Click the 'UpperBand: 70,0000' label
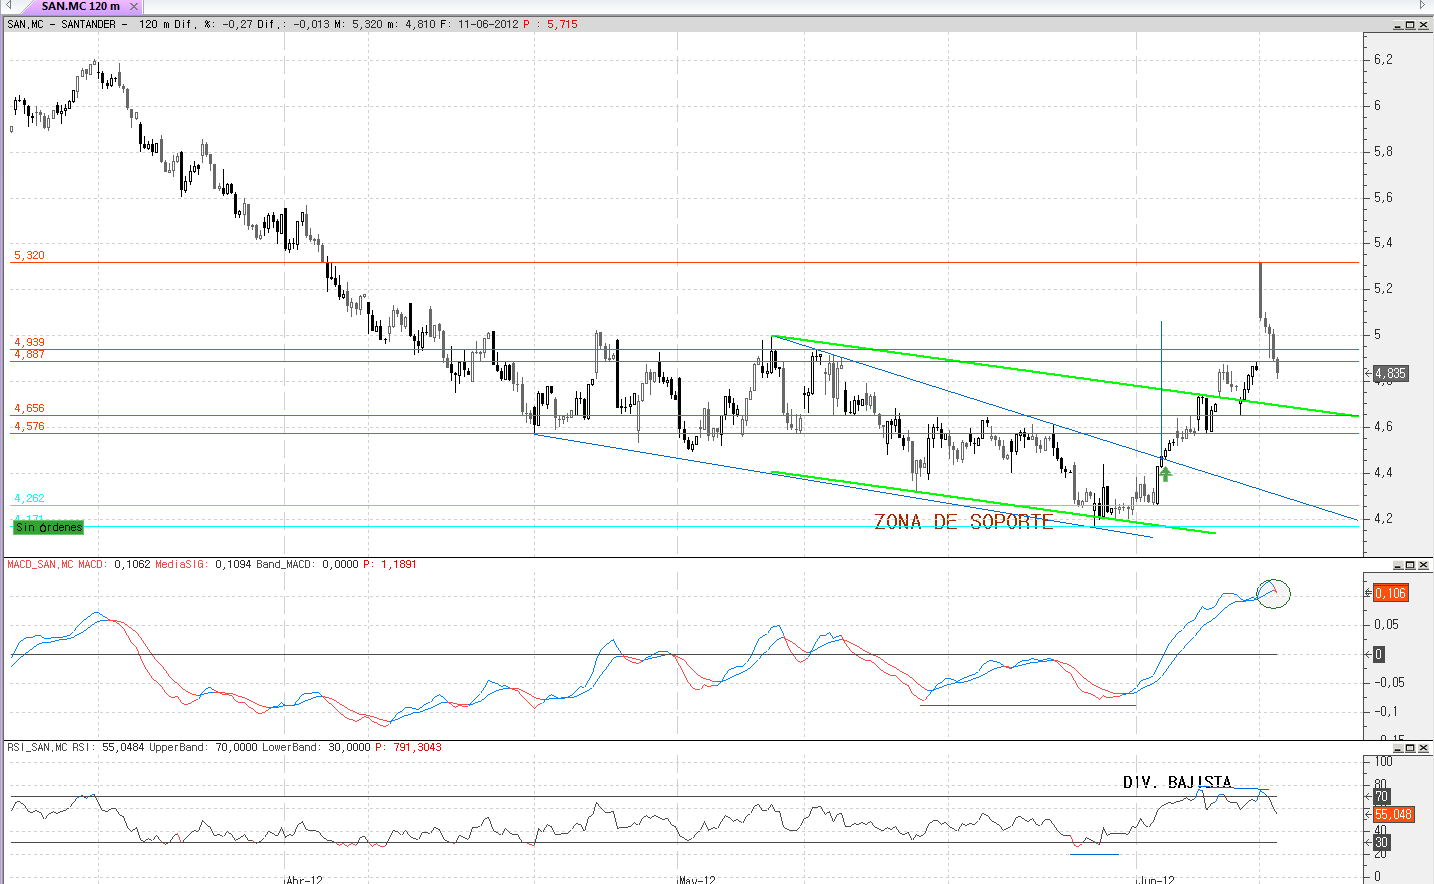This screenshot has height=884, width=1434. click(x=203, y=747)
